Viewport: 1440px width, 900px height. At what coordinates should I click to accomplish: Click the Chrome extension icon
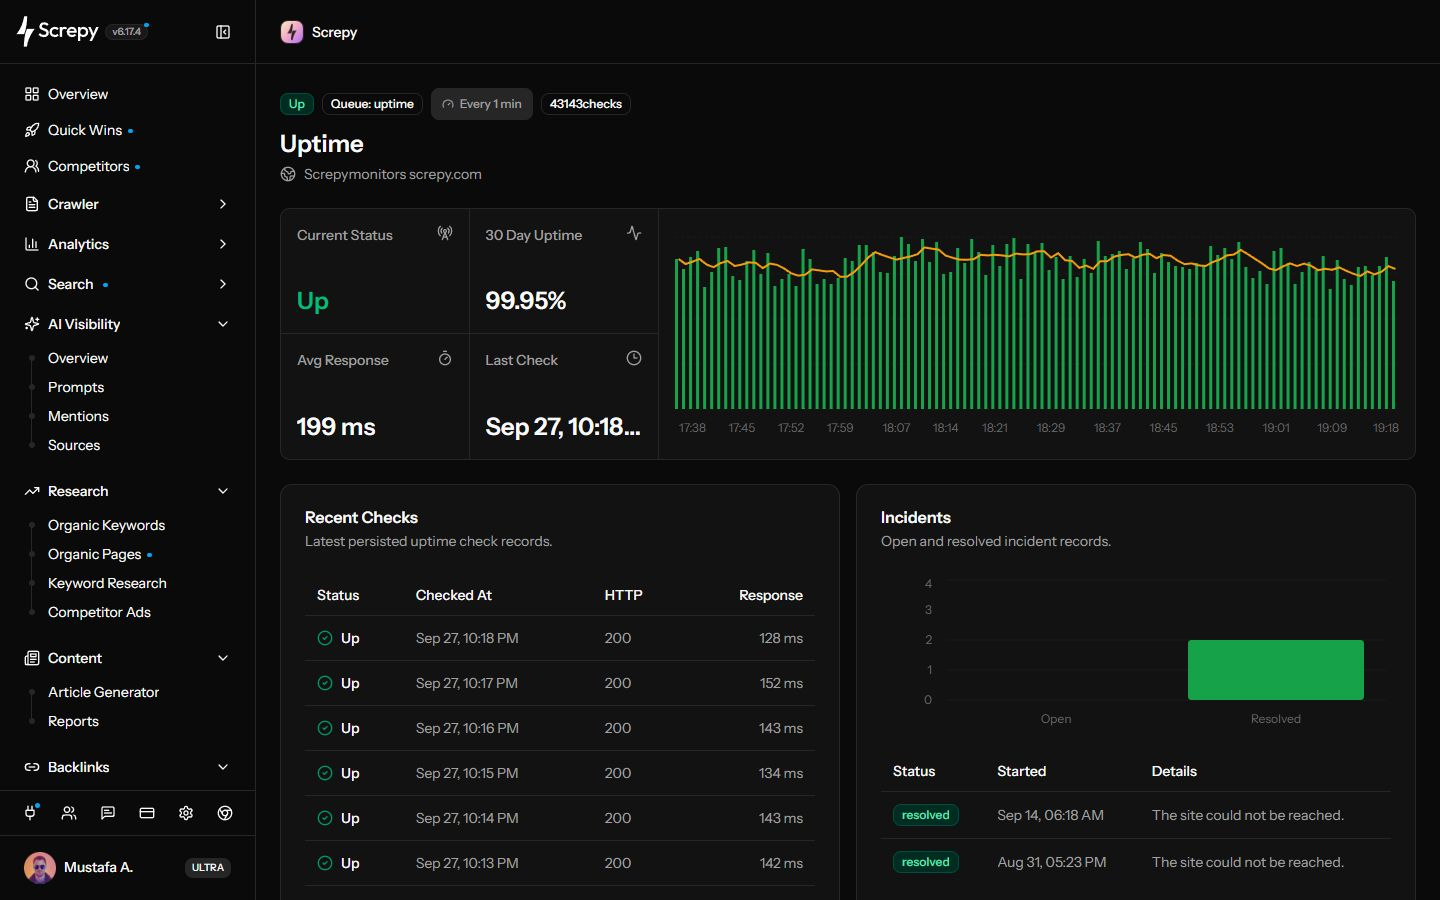click(225, 813)
